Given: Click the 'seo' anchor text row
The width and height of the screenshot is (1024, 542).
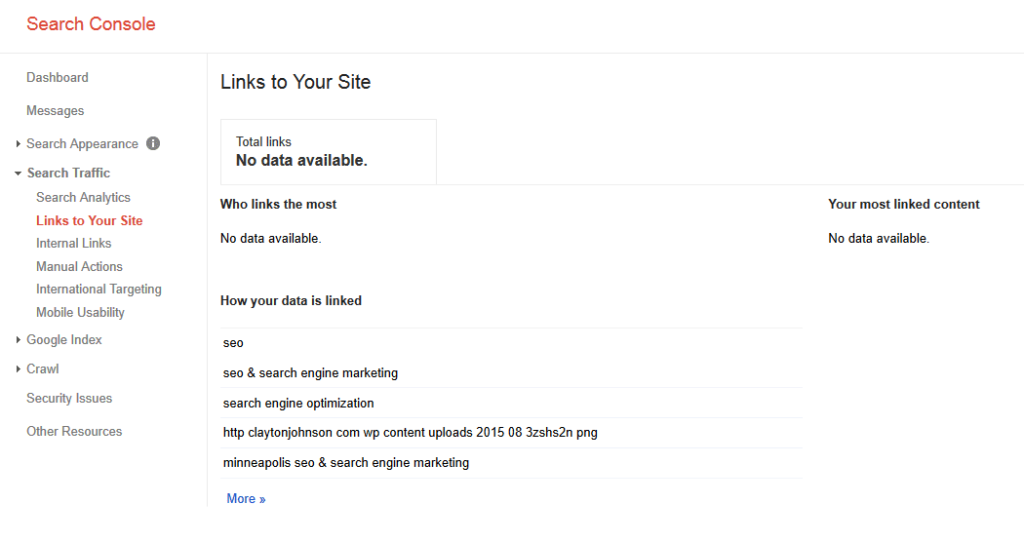Looking at the screenshot, I should [233, 343].
